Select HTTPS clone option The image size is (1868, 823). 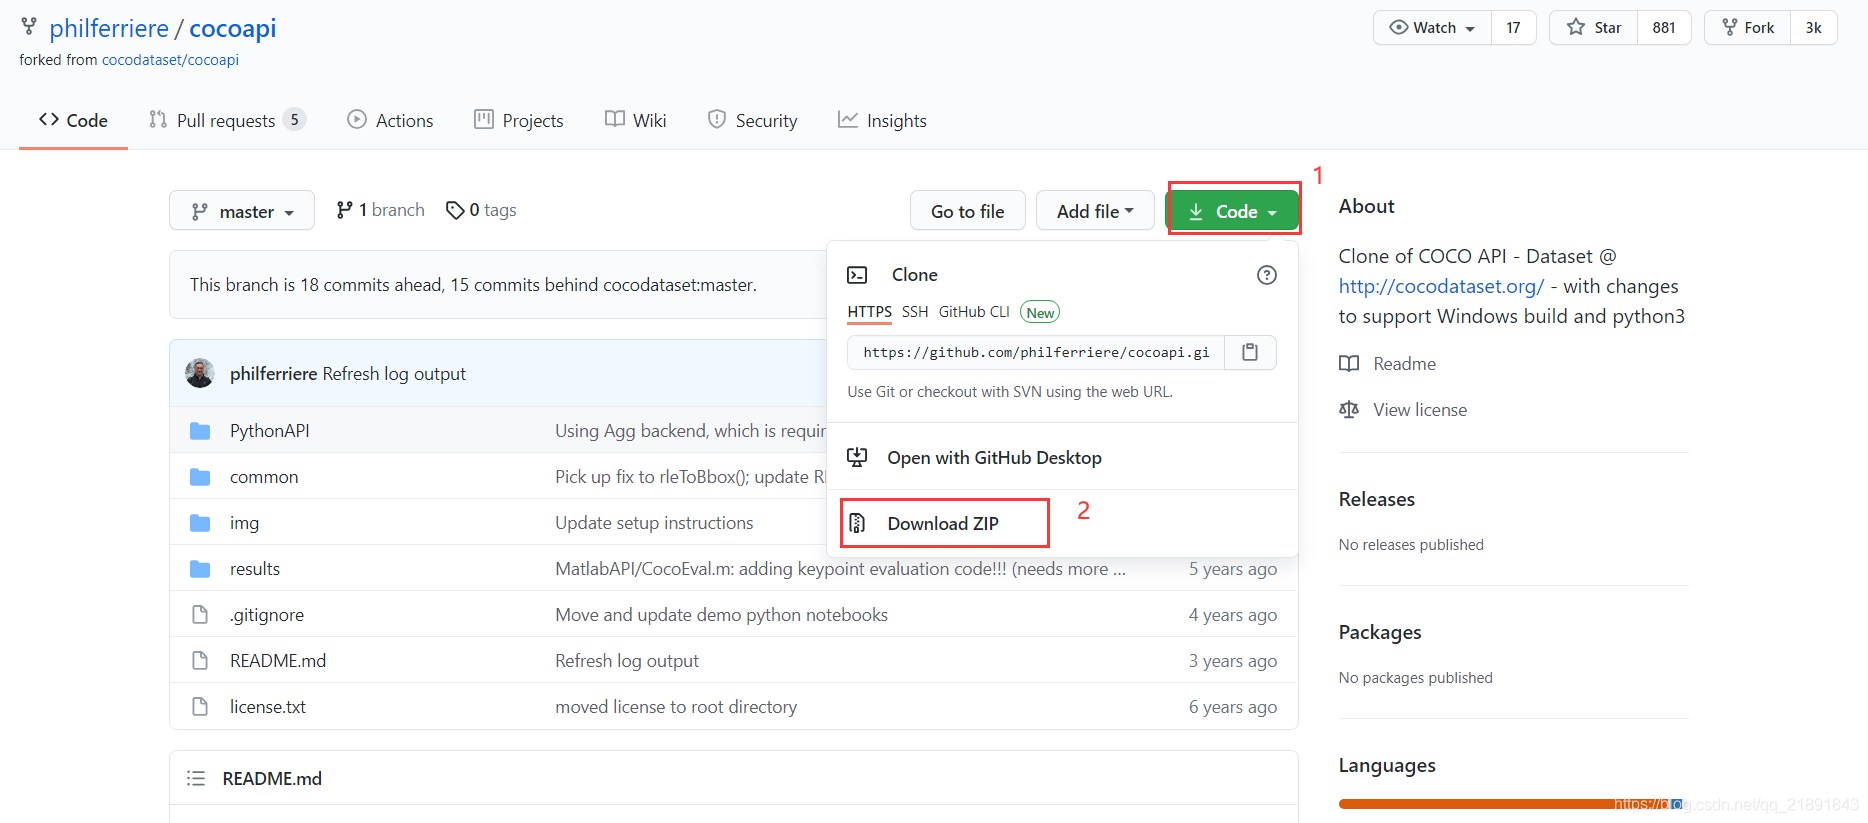pos(869,312)
